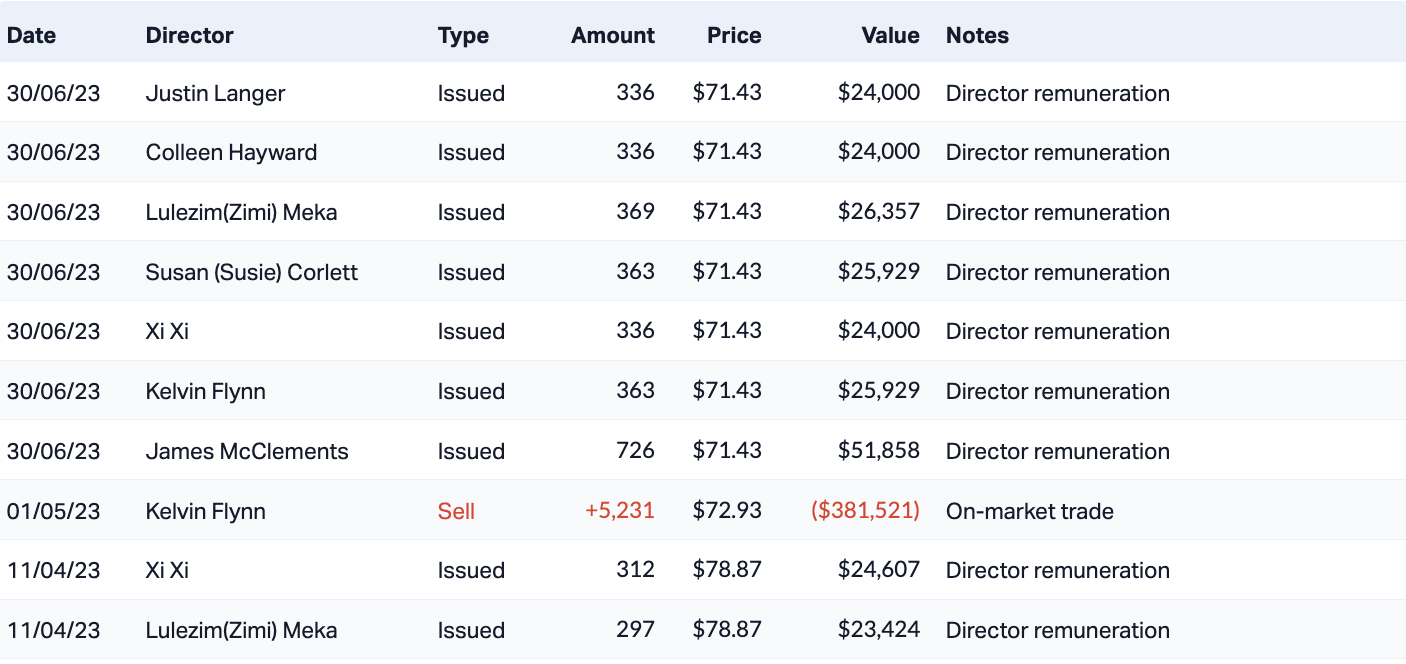
Task: Select the Susan (Susie) Corlett name
Action: tap(251, 272)
